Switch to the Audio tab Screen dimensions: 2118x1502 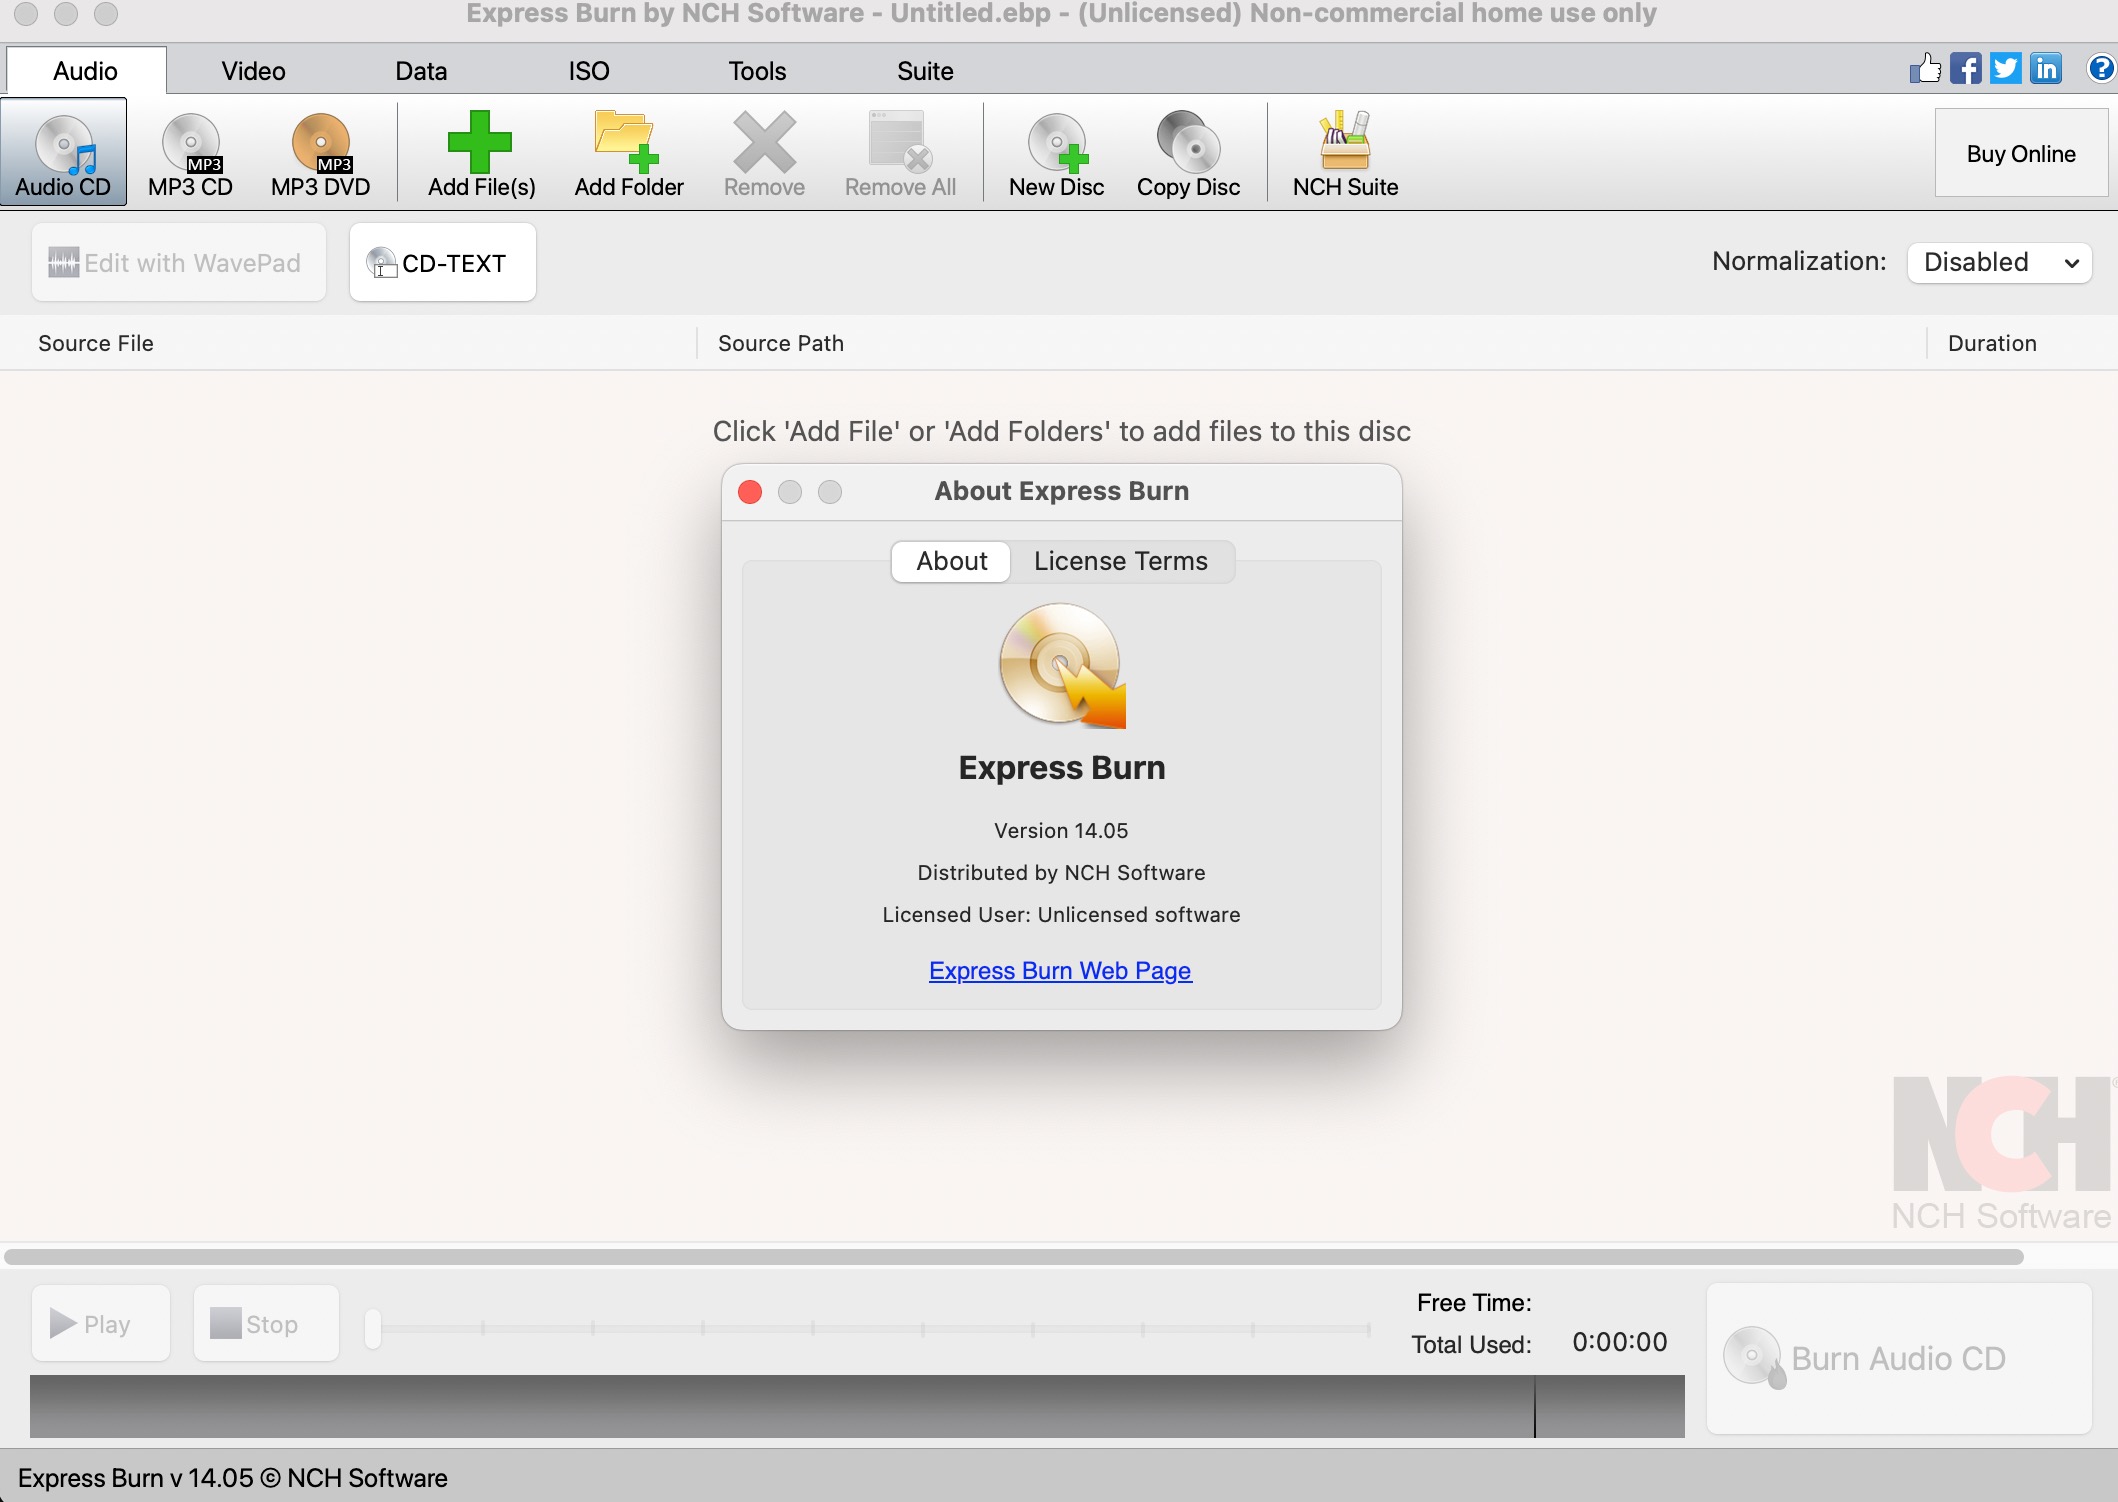tap(86, 71)
